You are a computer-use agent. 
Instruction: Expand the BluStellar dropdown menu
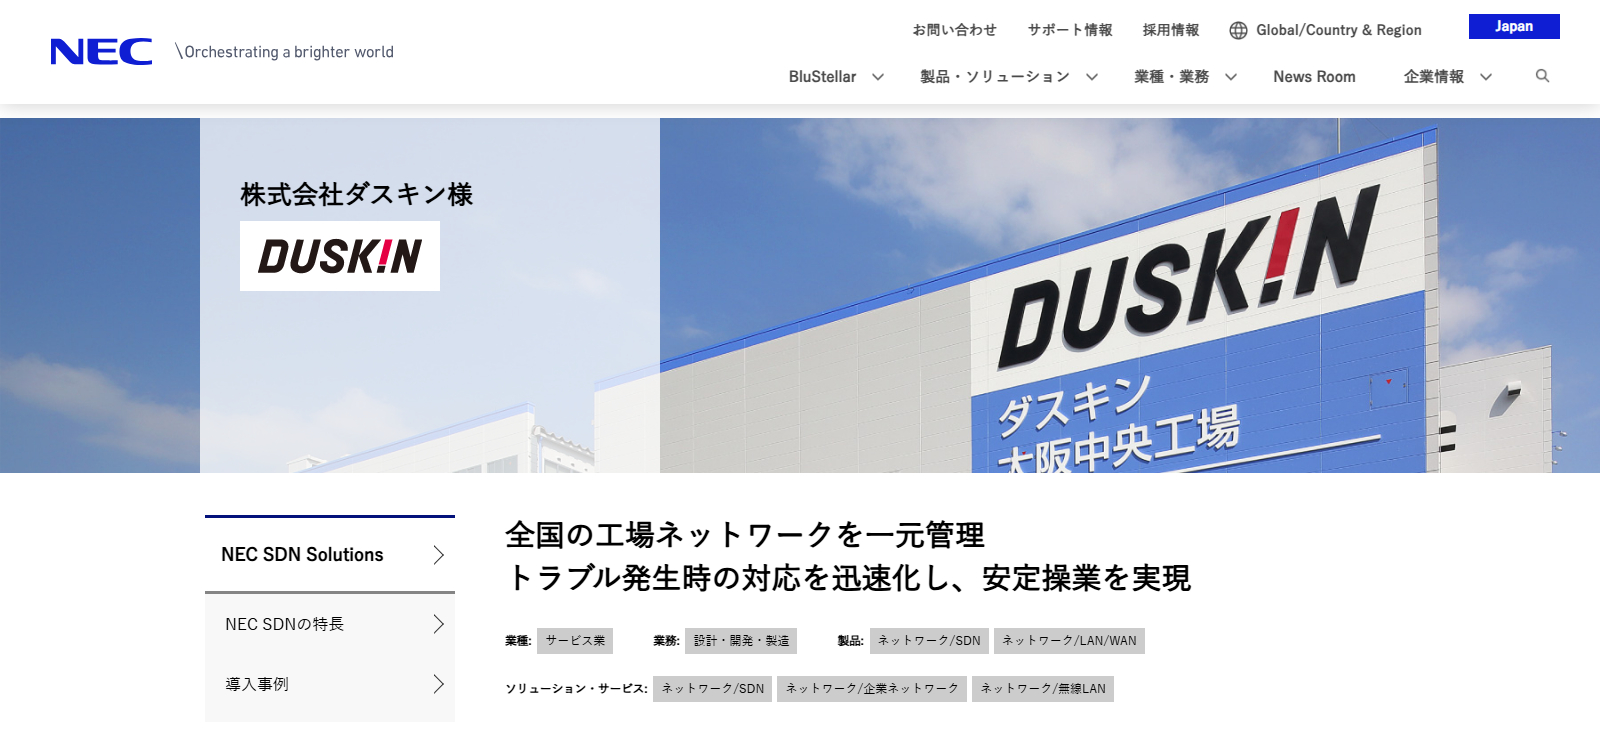tap(877, 77)
